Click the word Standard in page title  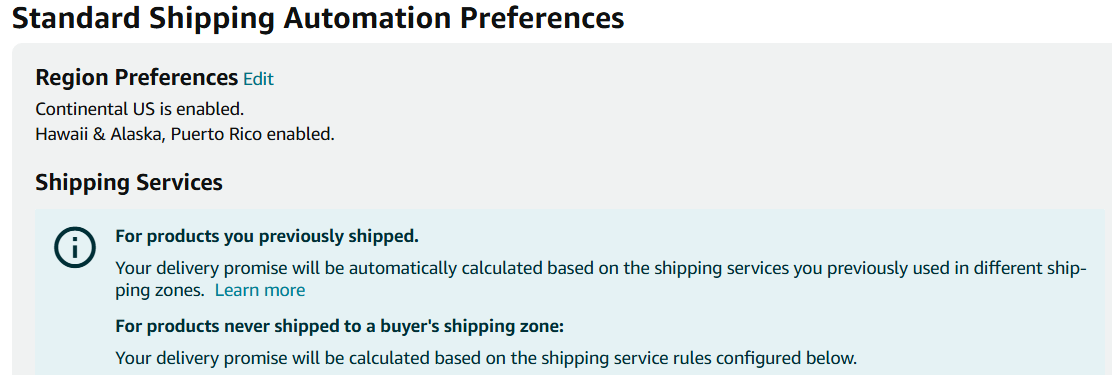pos(77,18)
